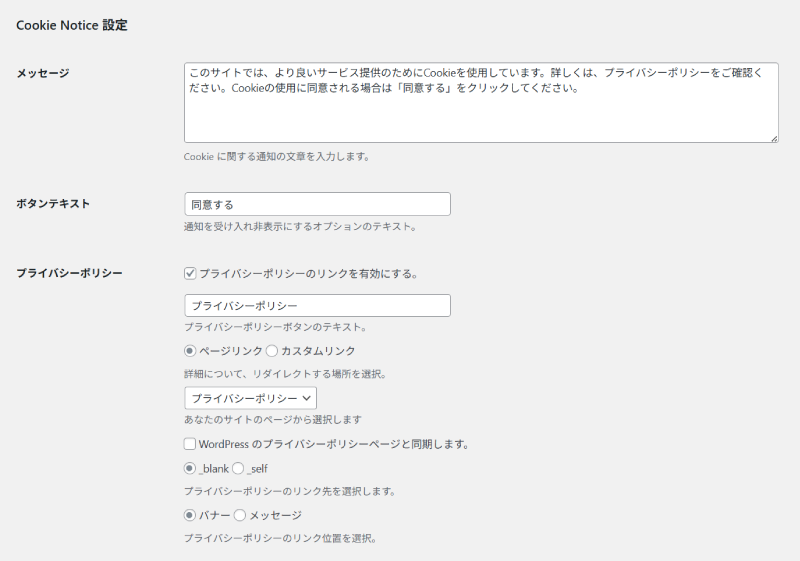Click the ボタンテキスト field containing 同意する

click(x=317, y=204)
